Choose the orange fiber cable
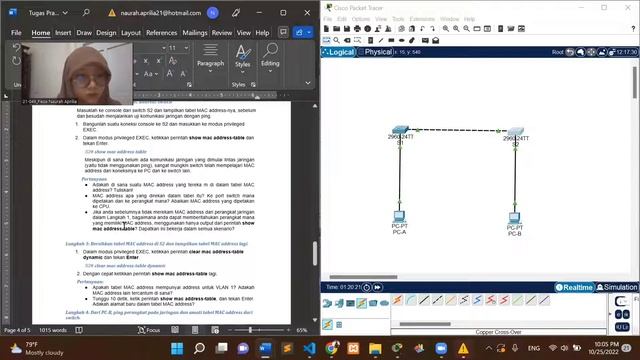 (451, 300)
